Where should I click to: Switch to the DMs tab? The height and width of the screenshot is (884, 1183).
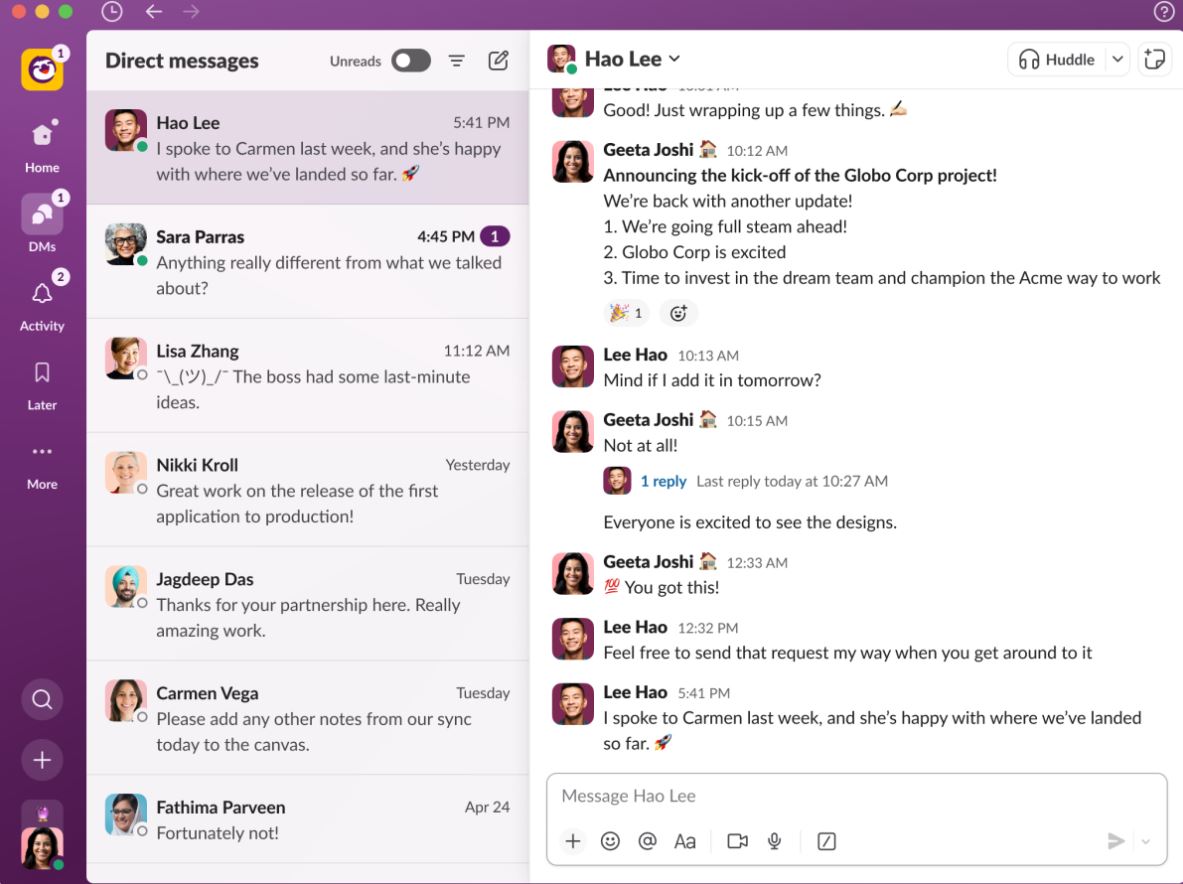(x=42, y=223)
